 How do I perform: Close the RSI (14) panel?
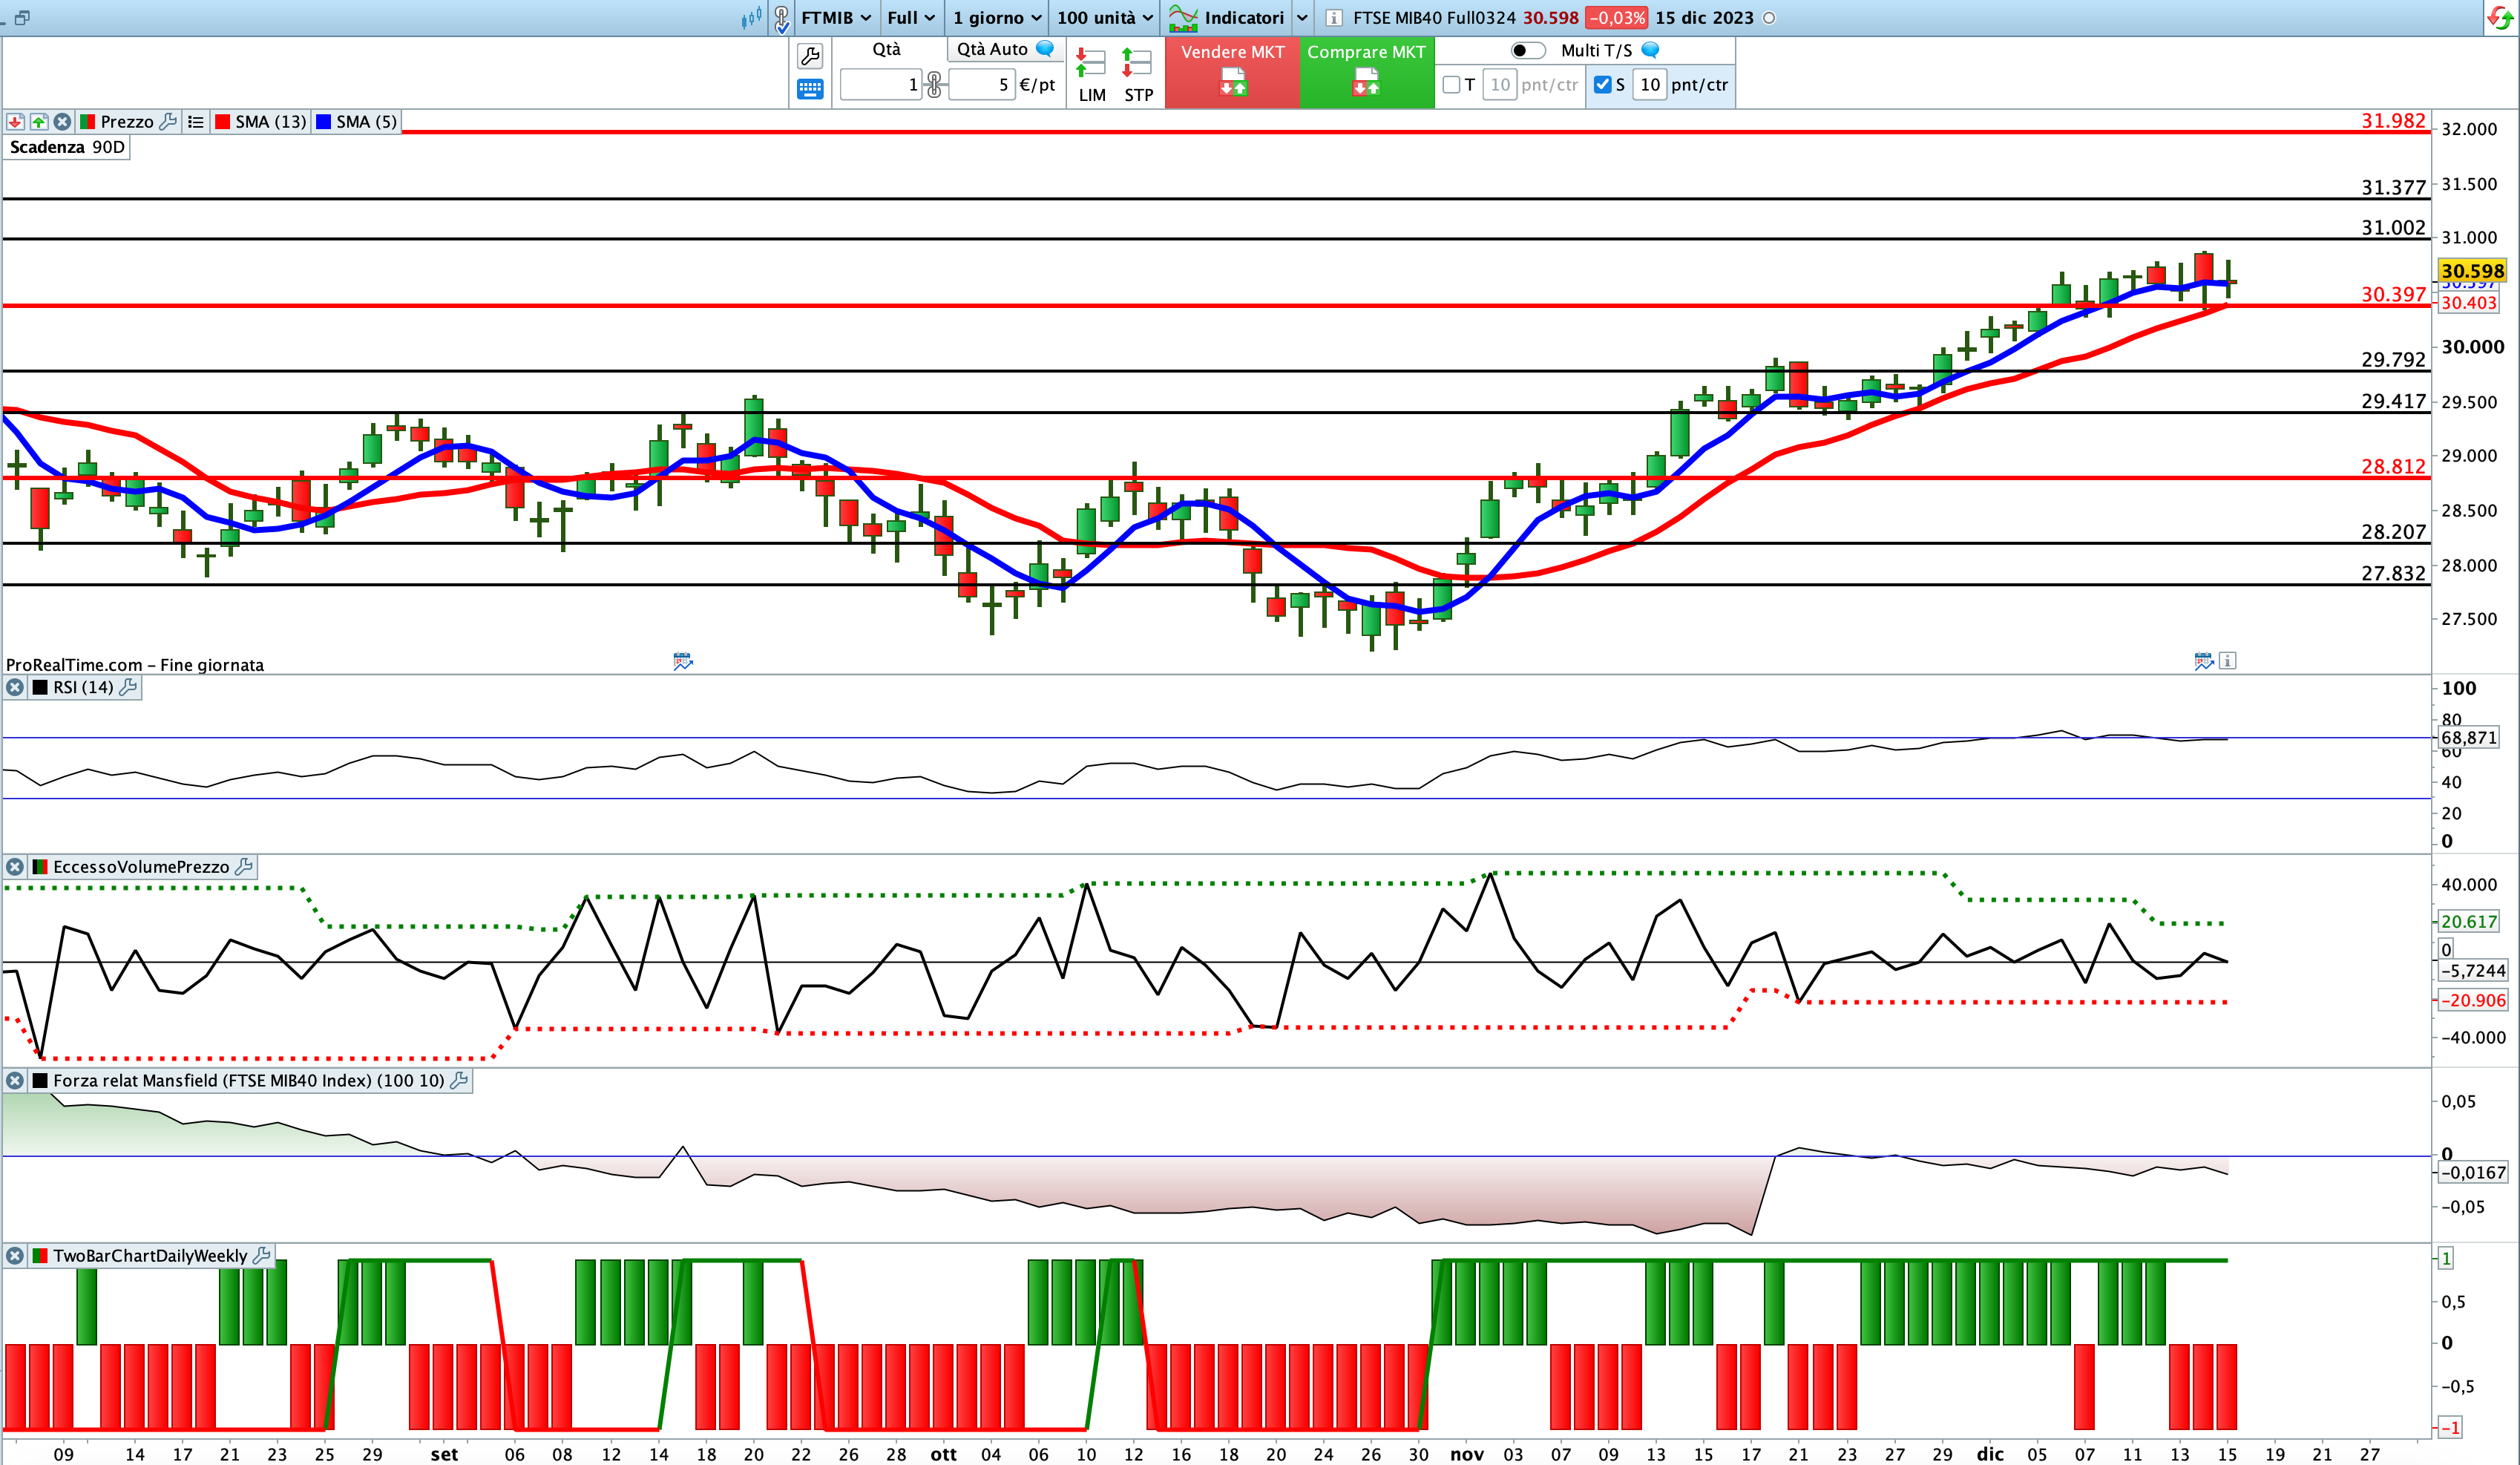click(x=15, y=687)
